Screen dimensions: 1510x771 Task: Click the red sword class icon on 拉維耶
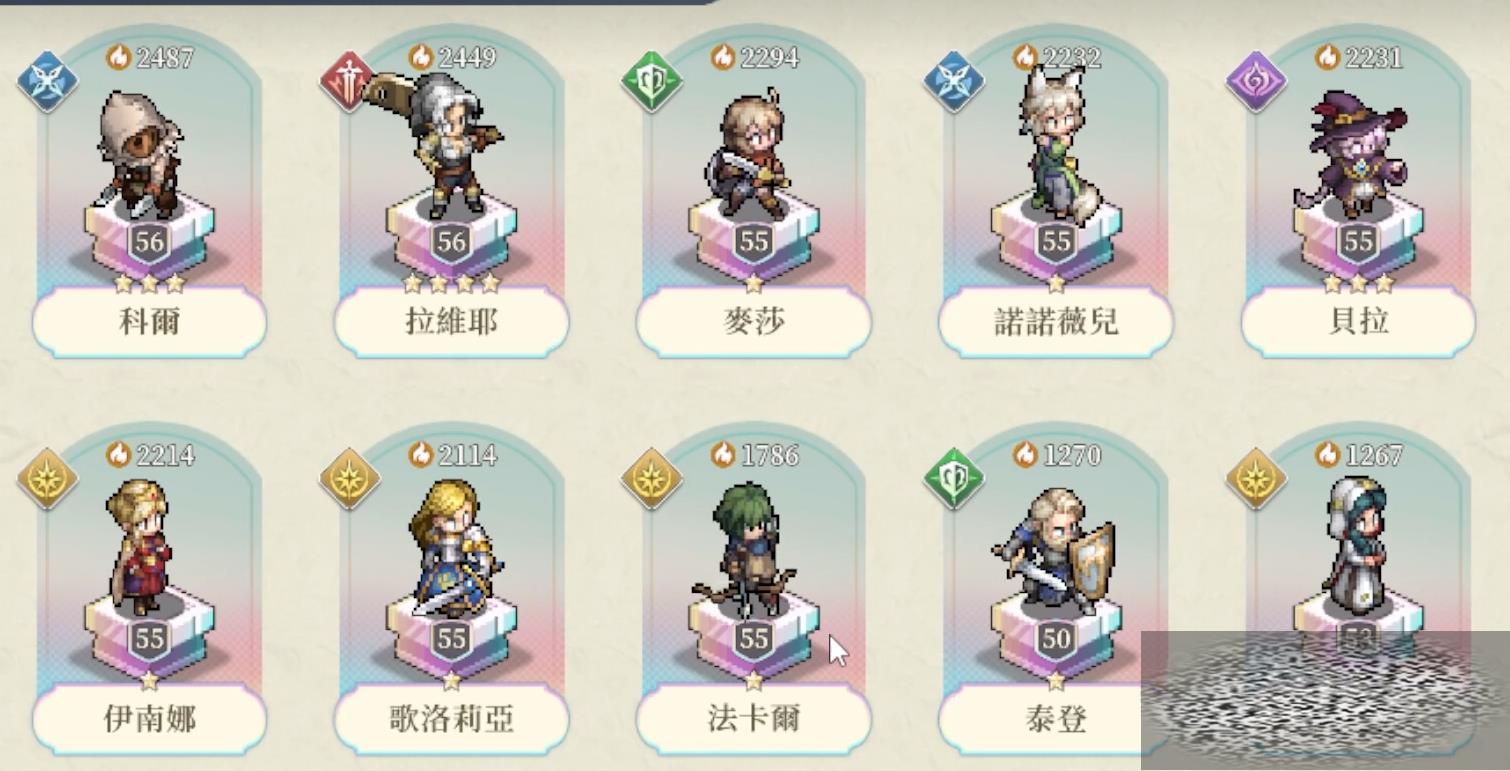349,82
